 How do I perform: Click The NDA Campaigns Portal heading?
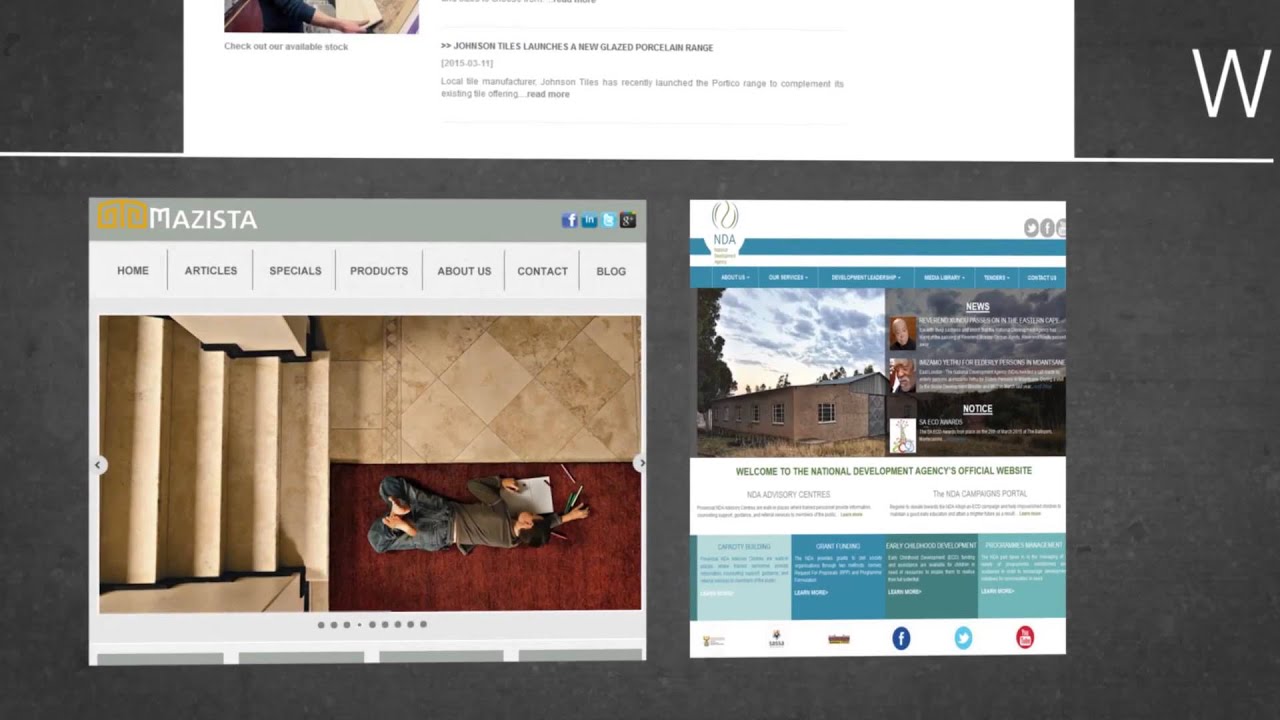click(980, 494)
